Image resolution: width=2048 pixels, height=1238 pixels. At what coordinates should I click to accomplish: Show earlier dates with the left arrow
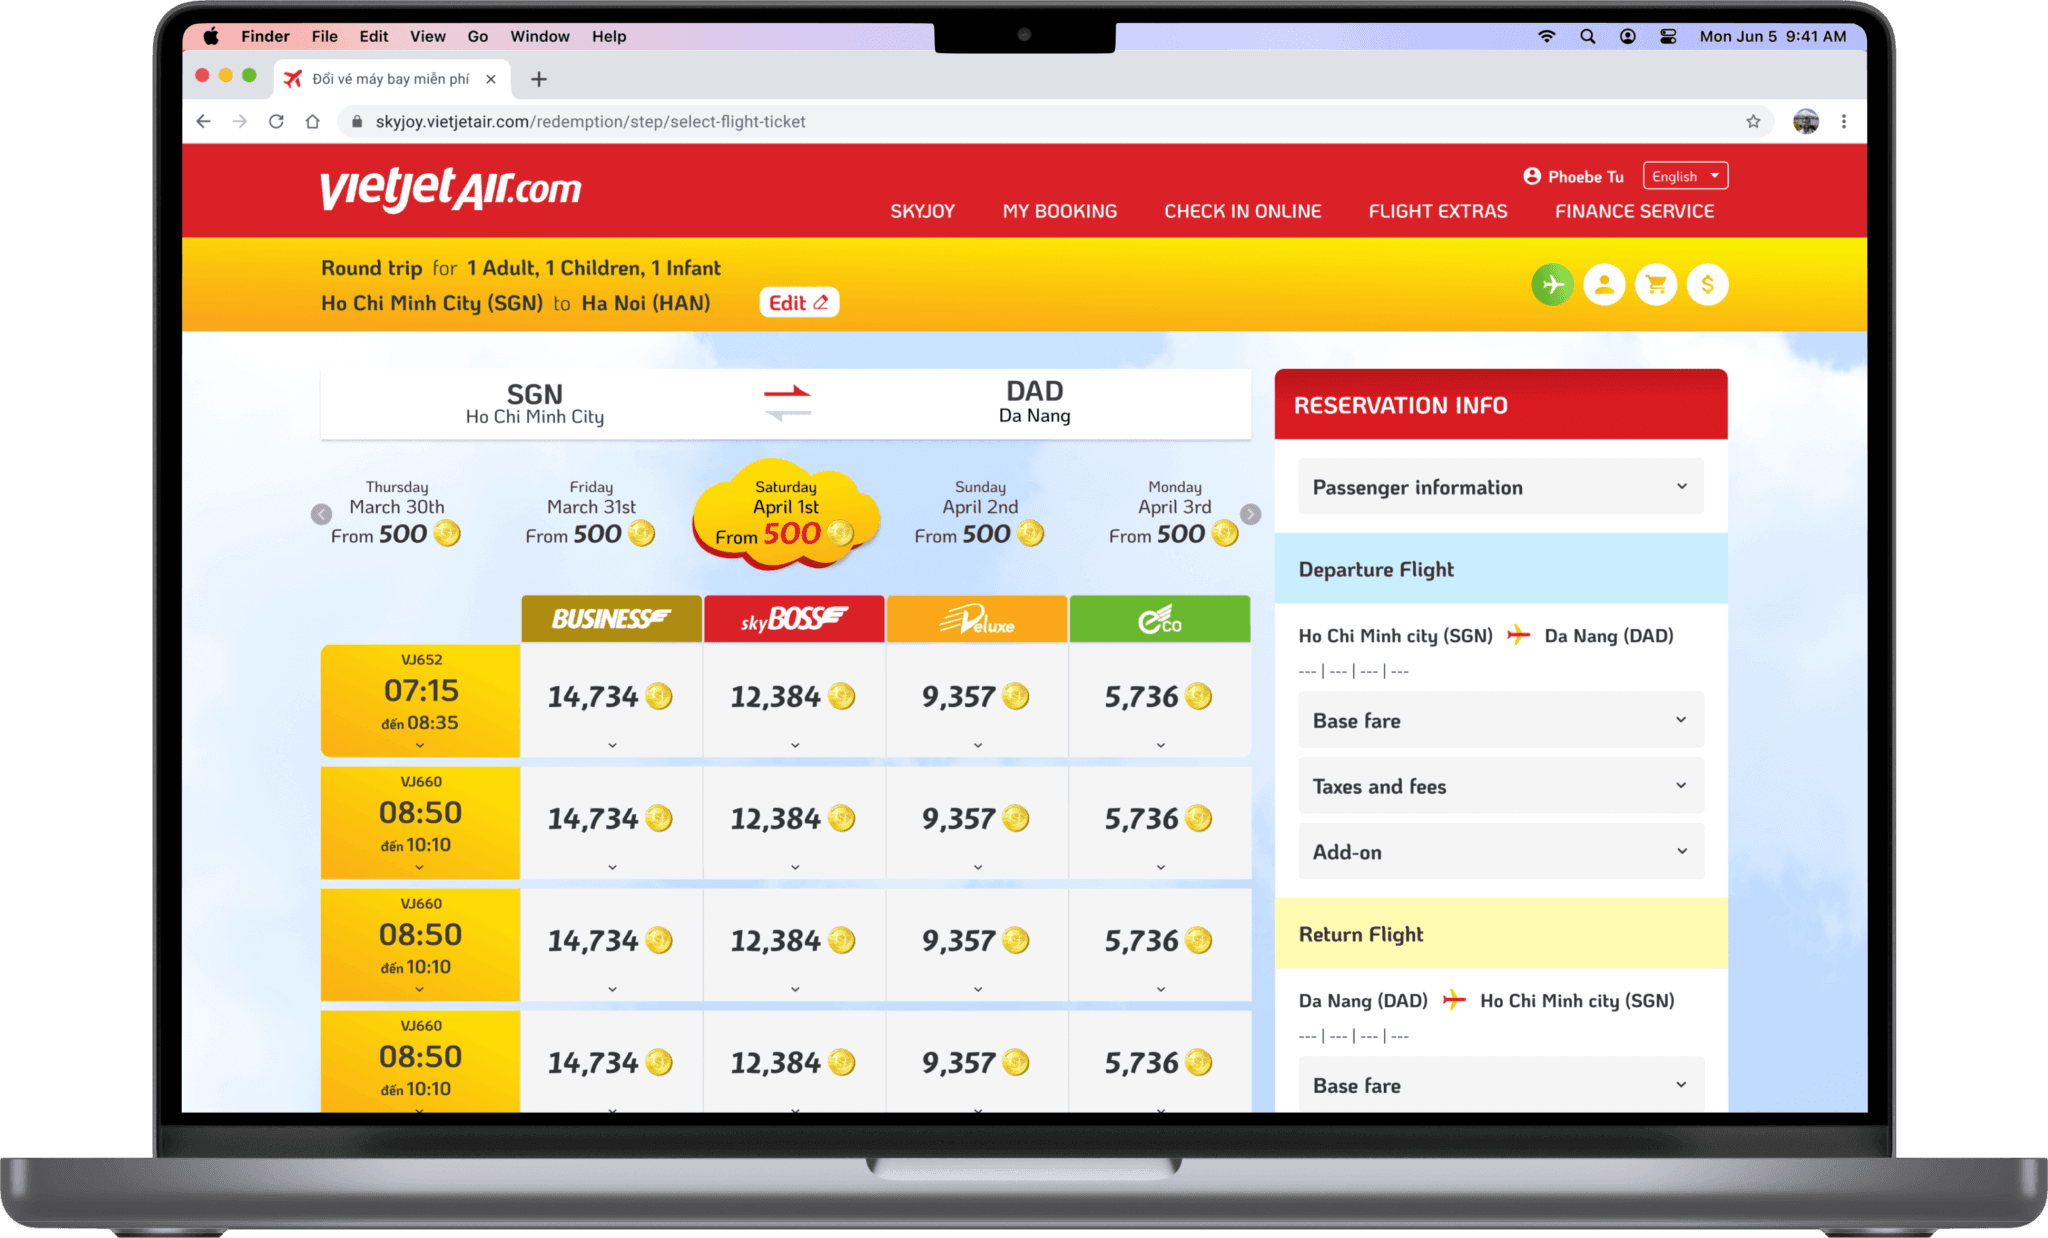(321, 514)
